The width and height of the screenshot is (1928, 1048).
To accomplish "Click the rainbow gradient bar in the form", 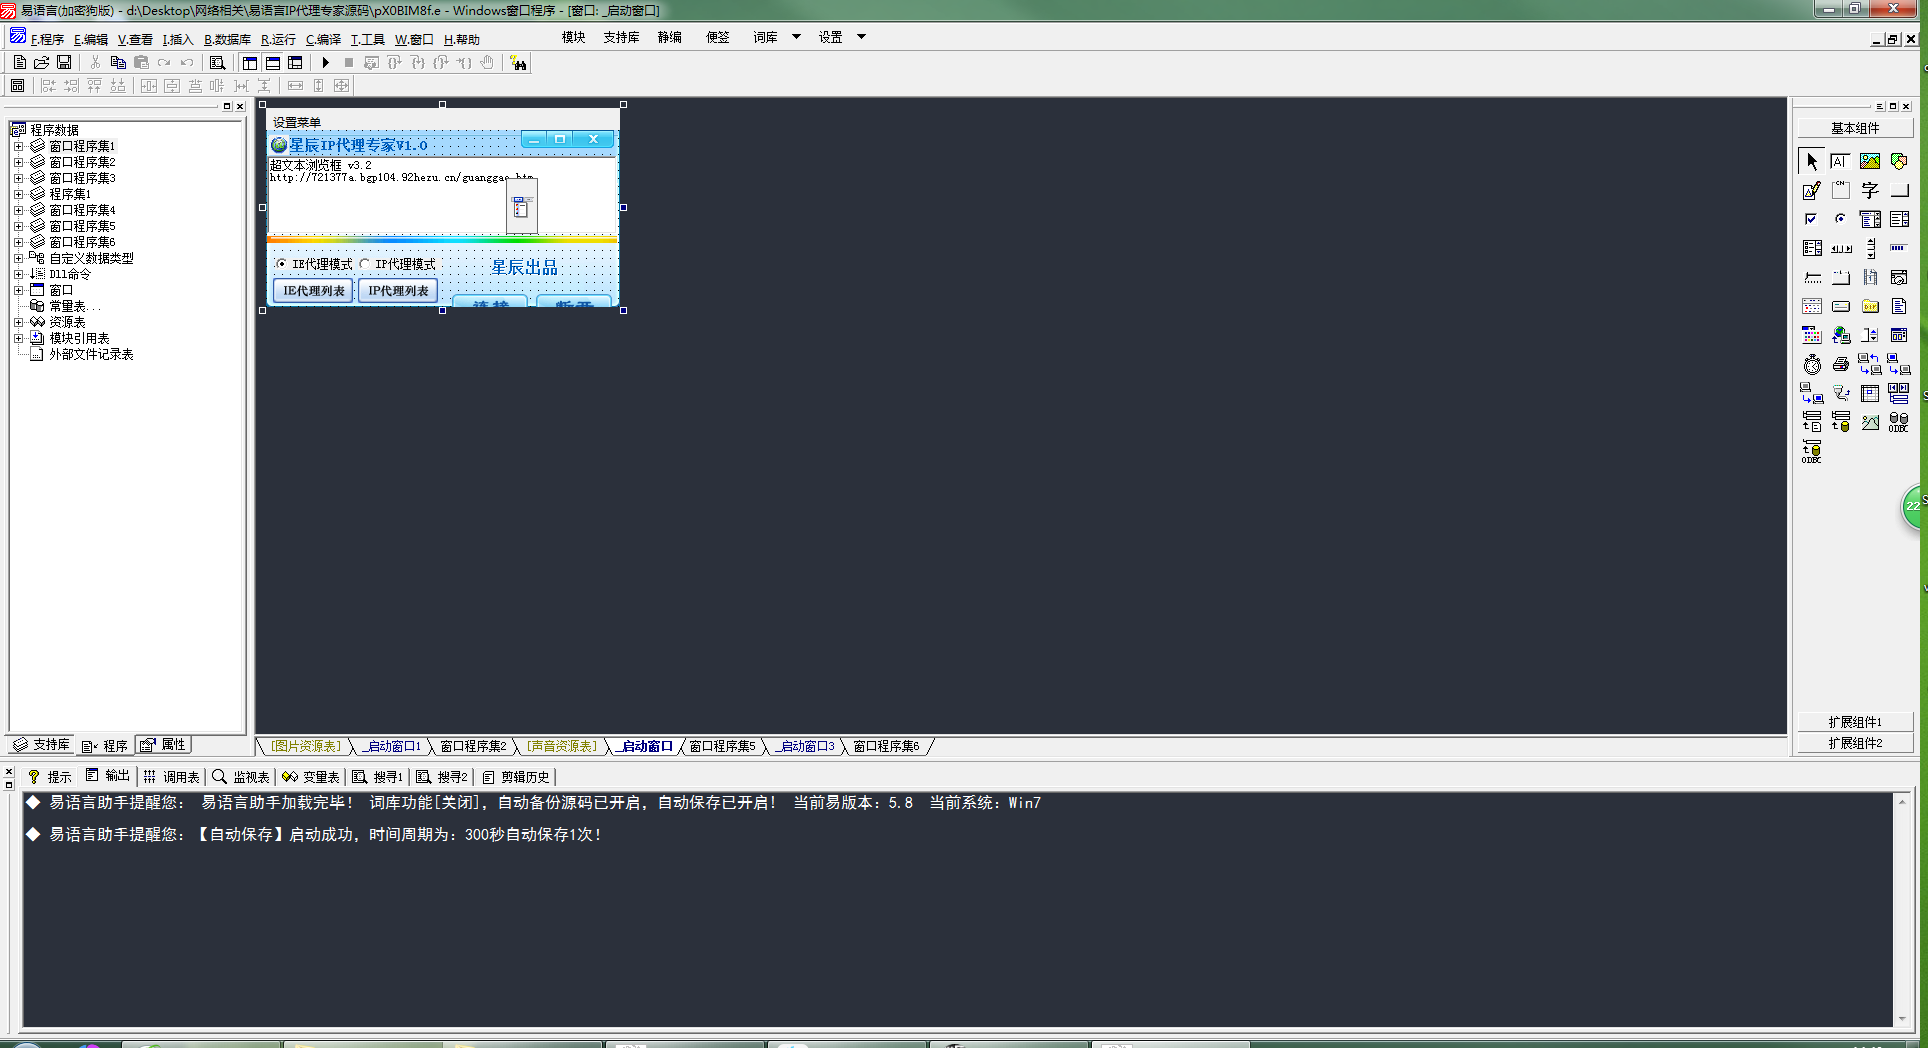I will (x=442, y=240).
